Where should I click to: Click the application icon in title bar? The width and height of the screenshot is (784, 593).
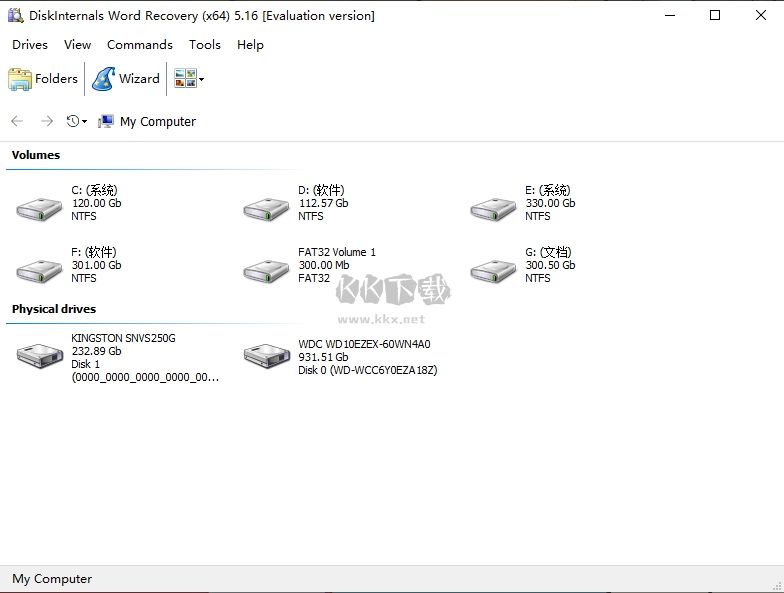16,16
